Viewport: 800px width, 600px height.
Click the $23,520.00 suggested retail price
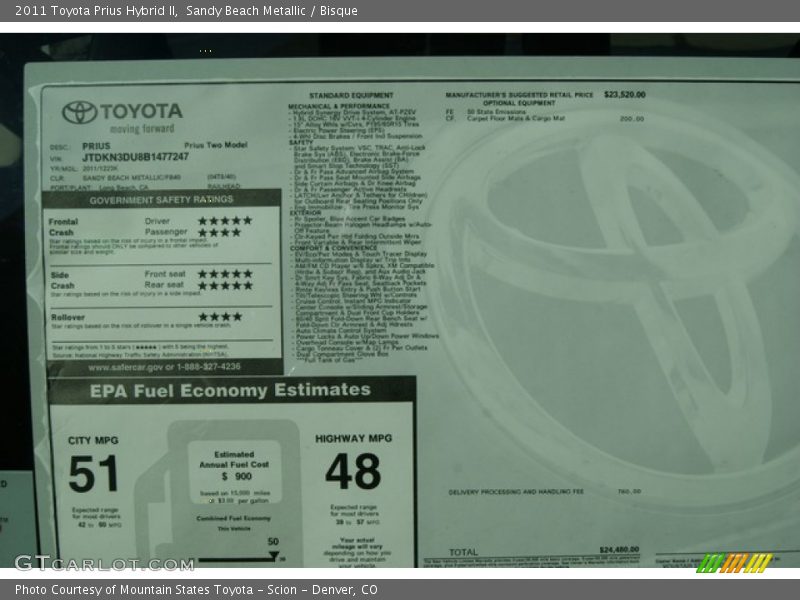coord(624,95)
